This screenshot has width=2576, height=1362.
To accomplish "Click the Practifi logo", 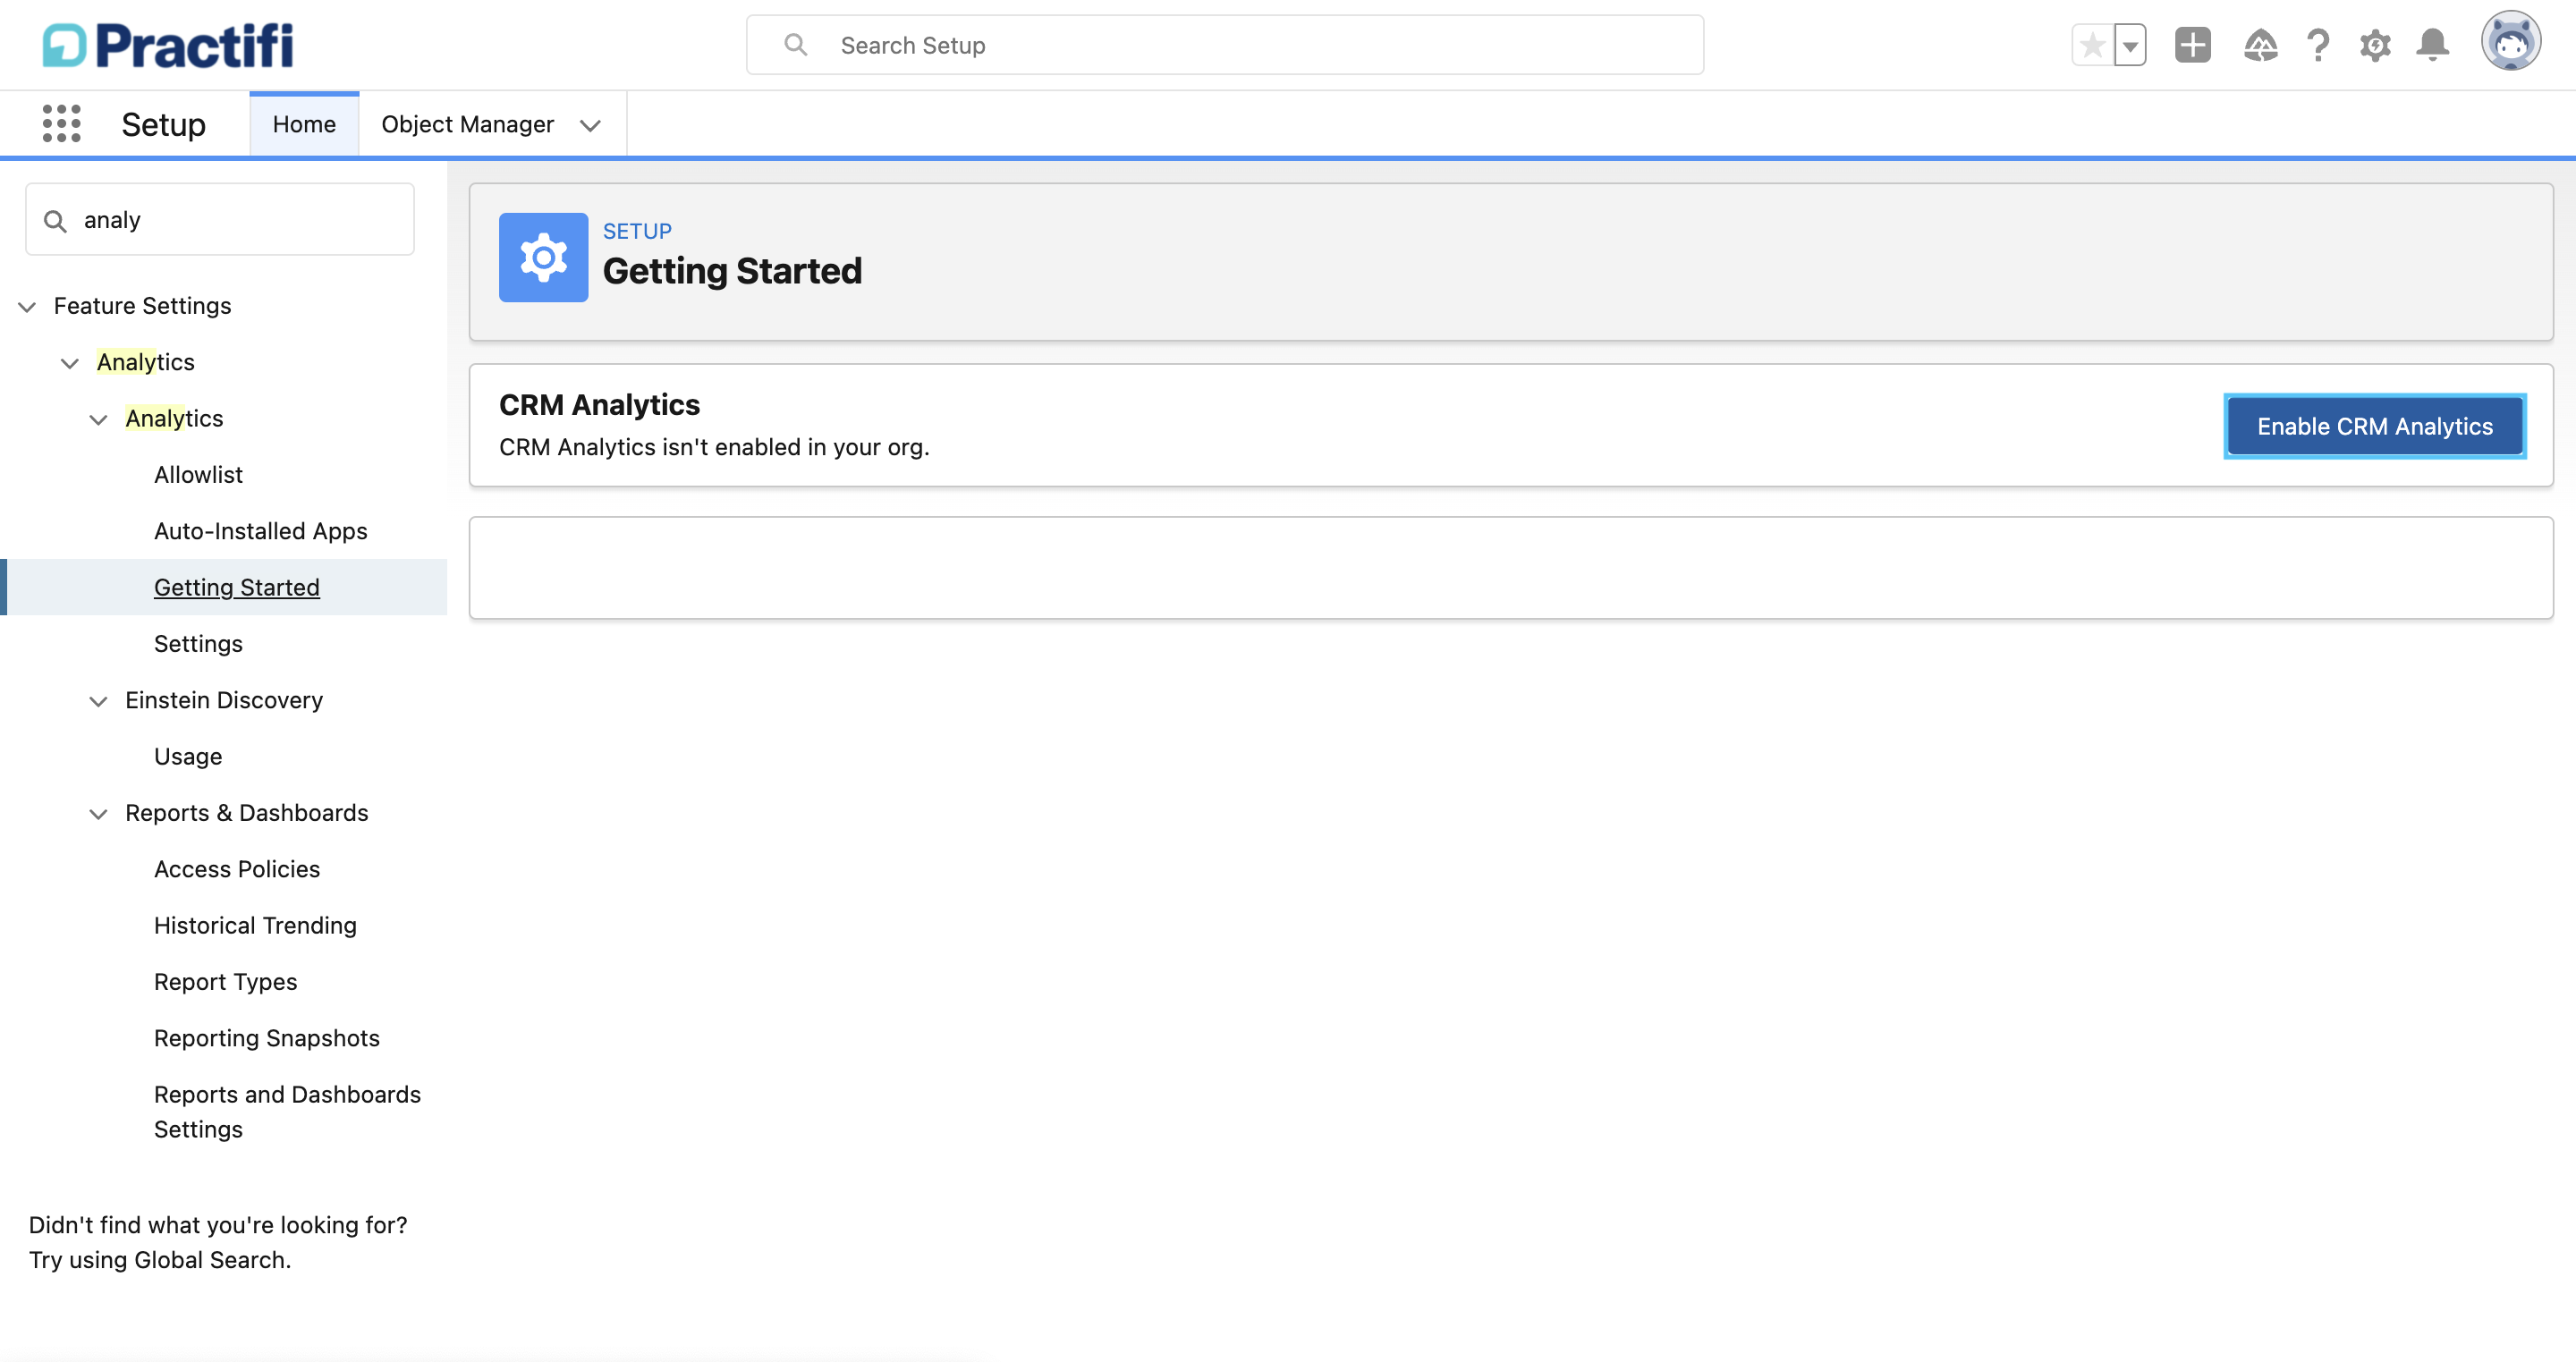I will 168,45.
